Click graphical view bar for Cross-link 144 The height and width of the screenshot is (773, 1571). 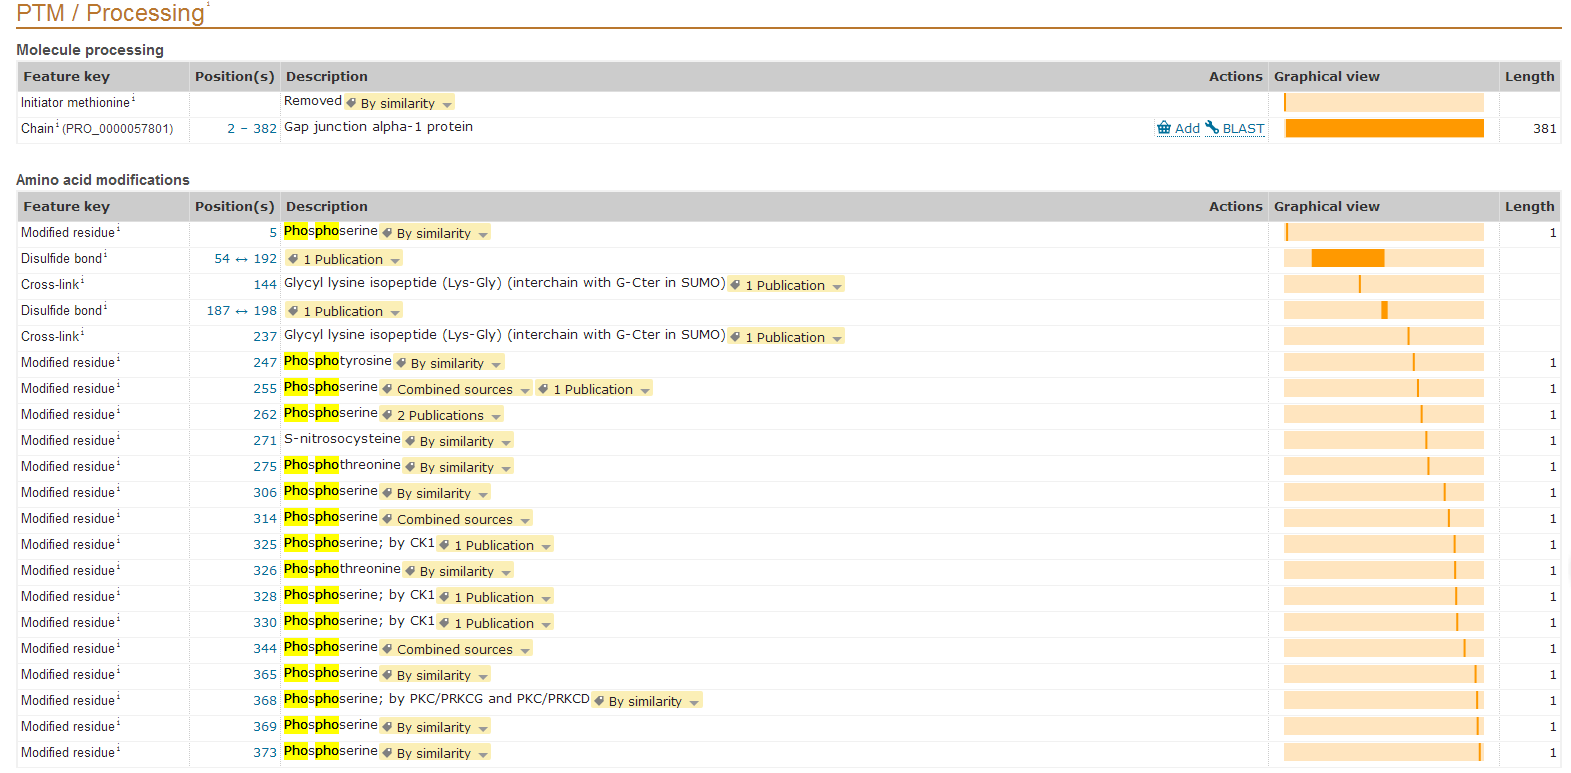coord(1384,284)
